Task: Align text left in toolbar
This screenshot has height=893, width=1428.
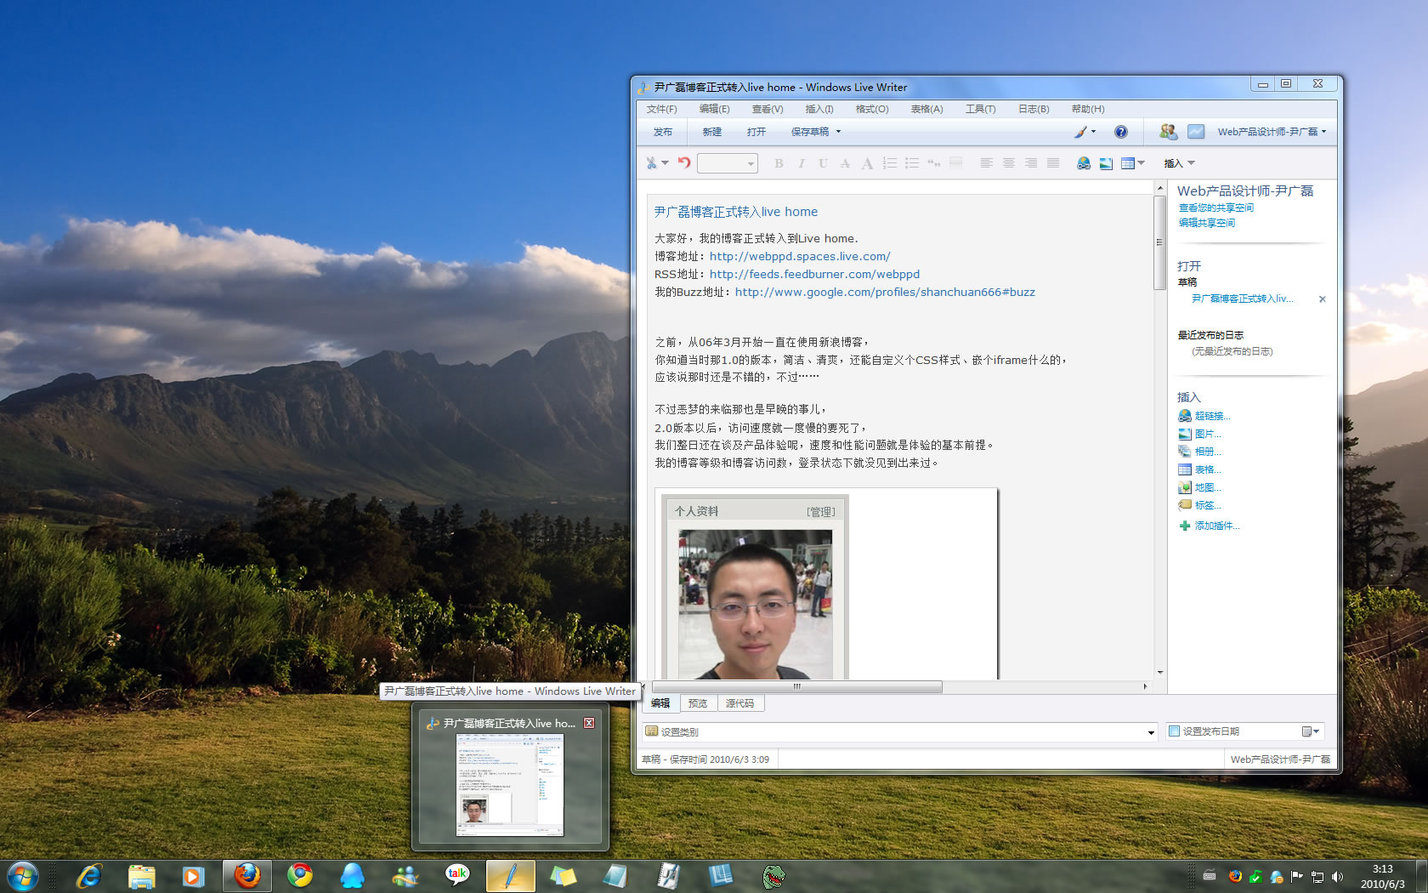Action: point(987,163)
